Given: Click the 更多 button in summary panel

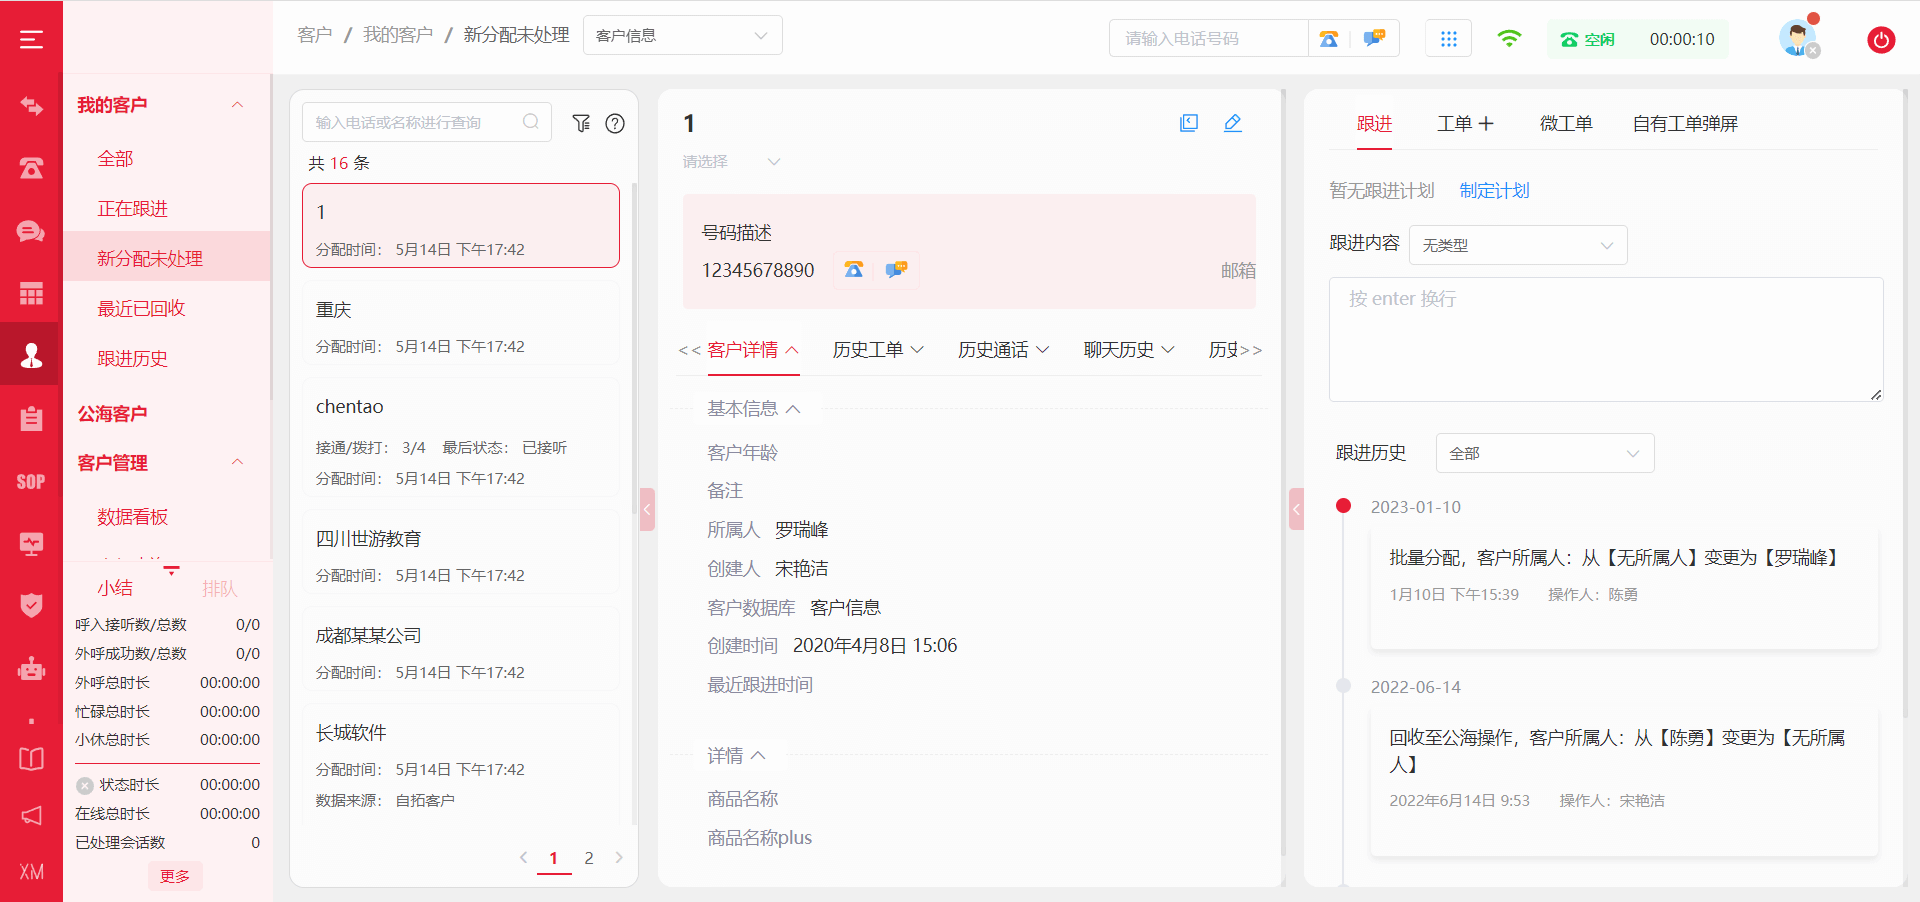Looking at the screenshot, I should 175,876.
